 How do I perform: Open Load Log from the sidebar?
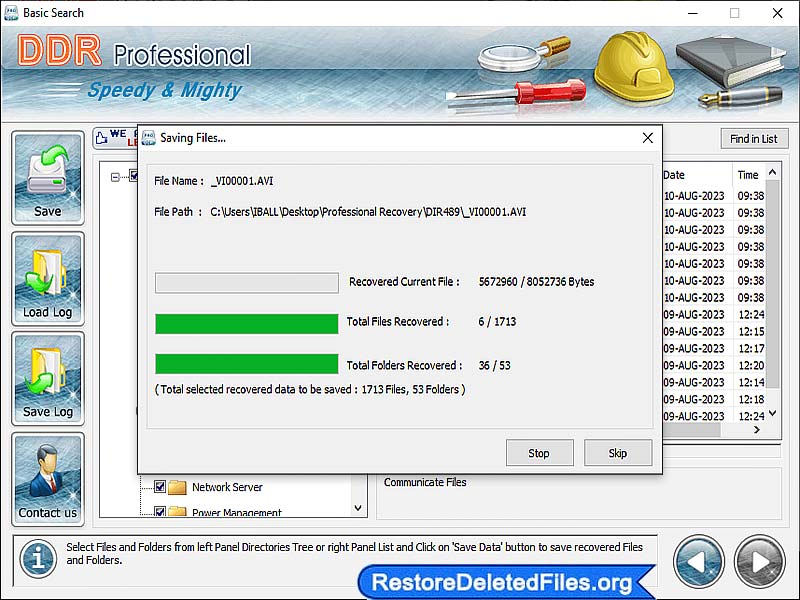47,277
